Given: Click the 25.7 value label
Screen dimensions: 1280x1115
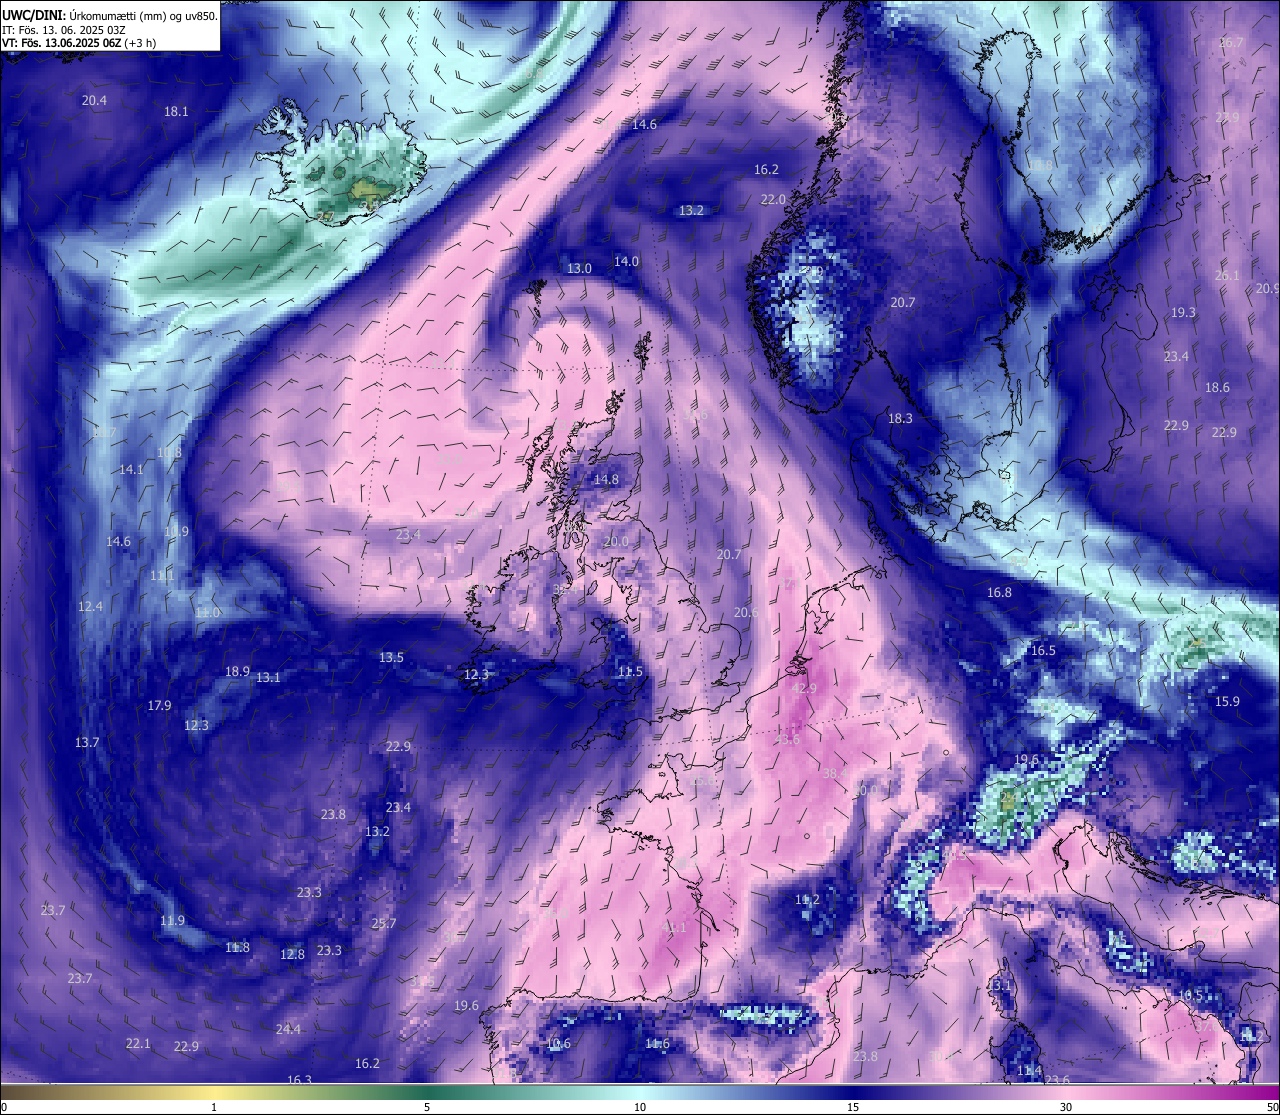Looking at the screenshot, I should (383, 924).
